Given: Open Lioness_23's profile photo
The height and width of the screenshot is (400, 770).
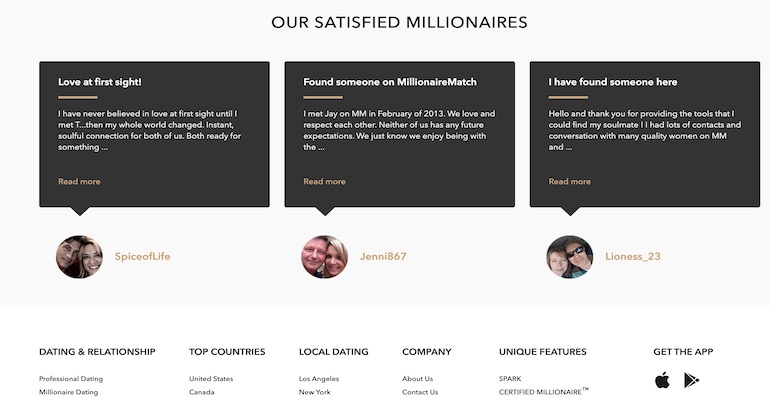Looking at the screenshot, I should point(569,257).
